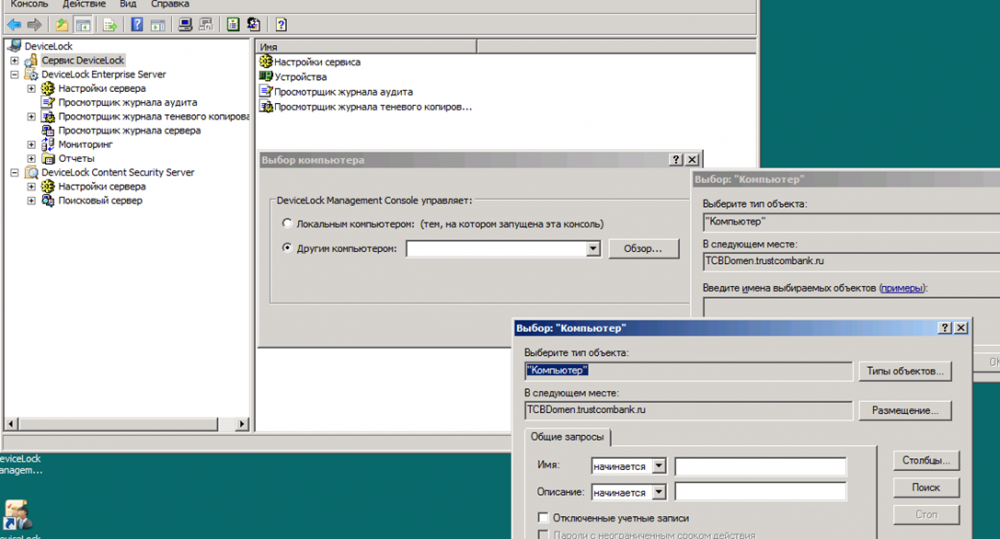Click the Поиск button

click(926, 487)
